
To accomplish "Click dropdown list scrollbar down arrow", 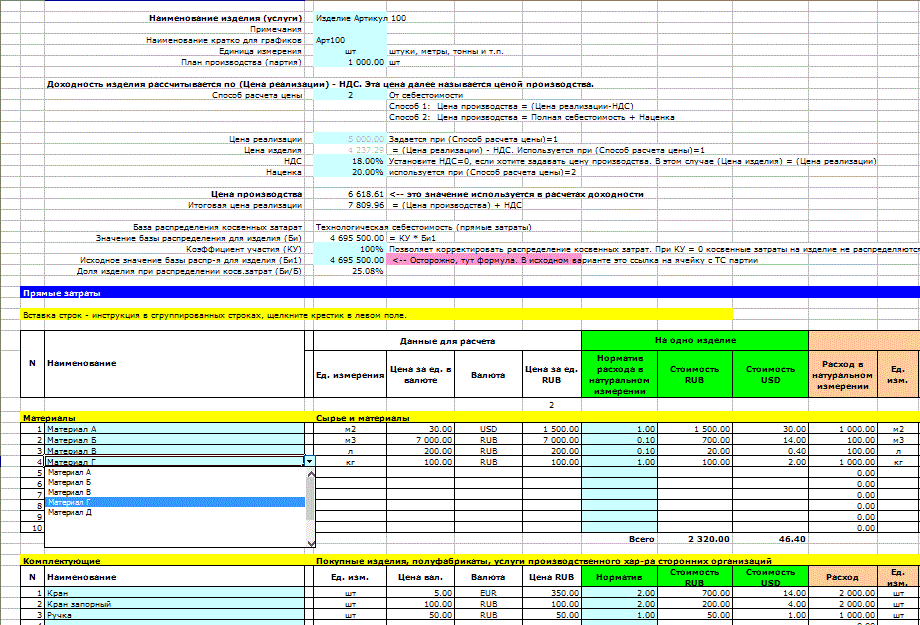I will [x=311, y=543].
